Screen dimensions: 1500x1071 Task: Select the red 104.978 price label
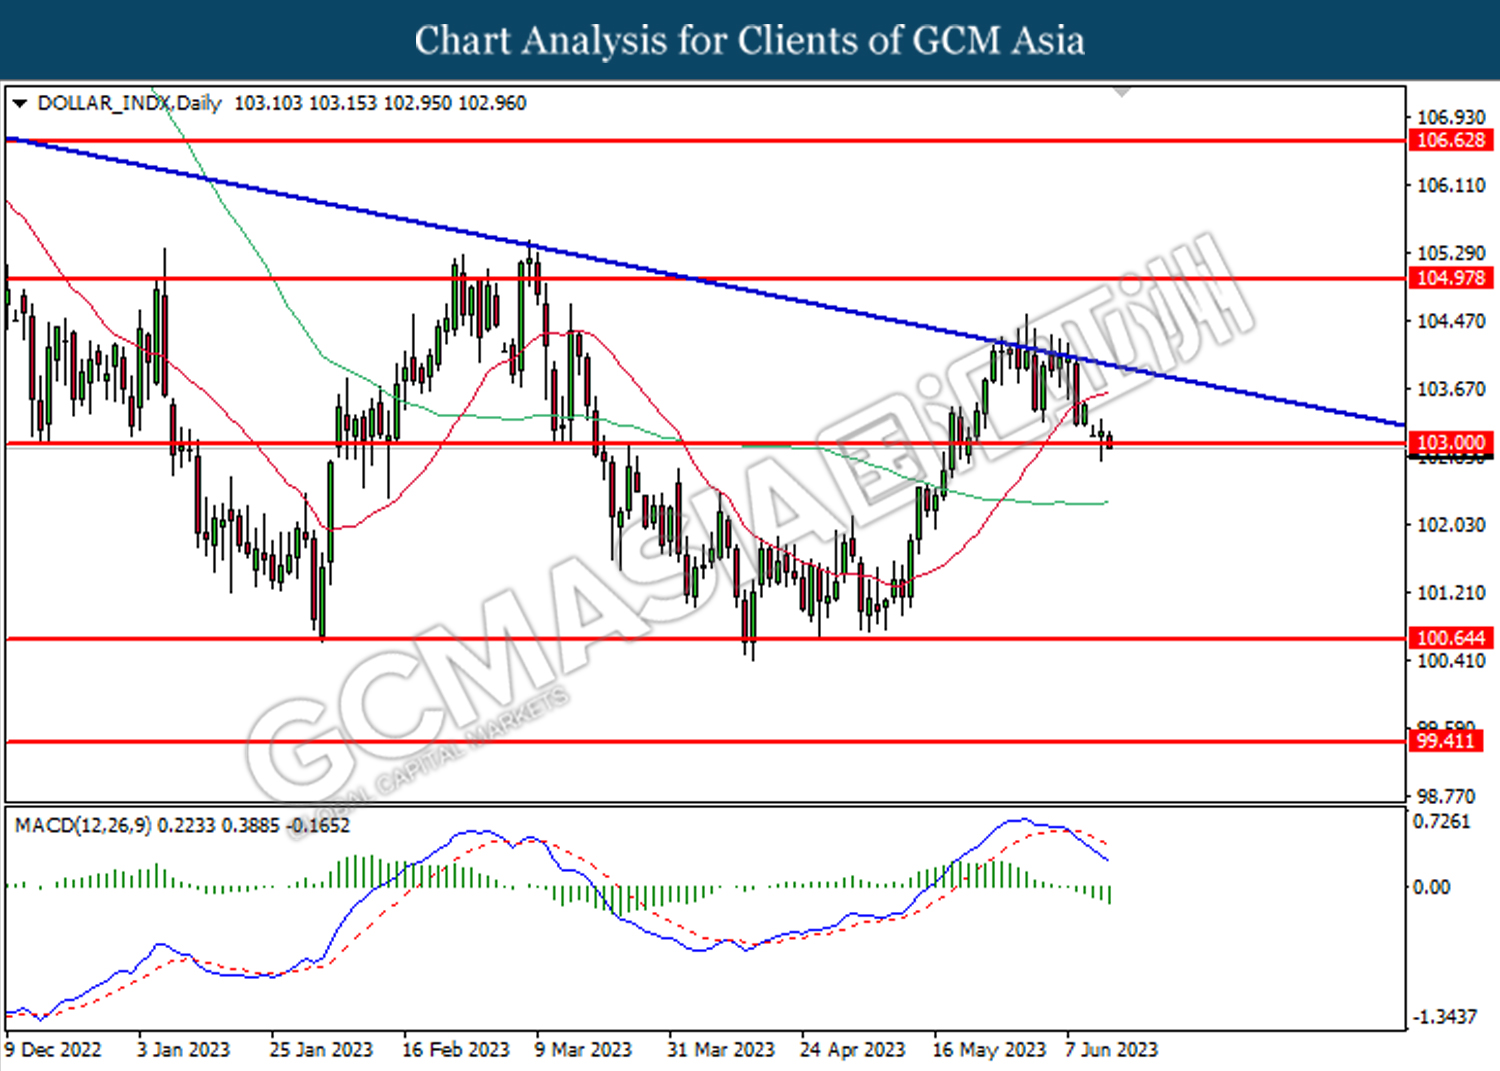[x=1451, y=278]
